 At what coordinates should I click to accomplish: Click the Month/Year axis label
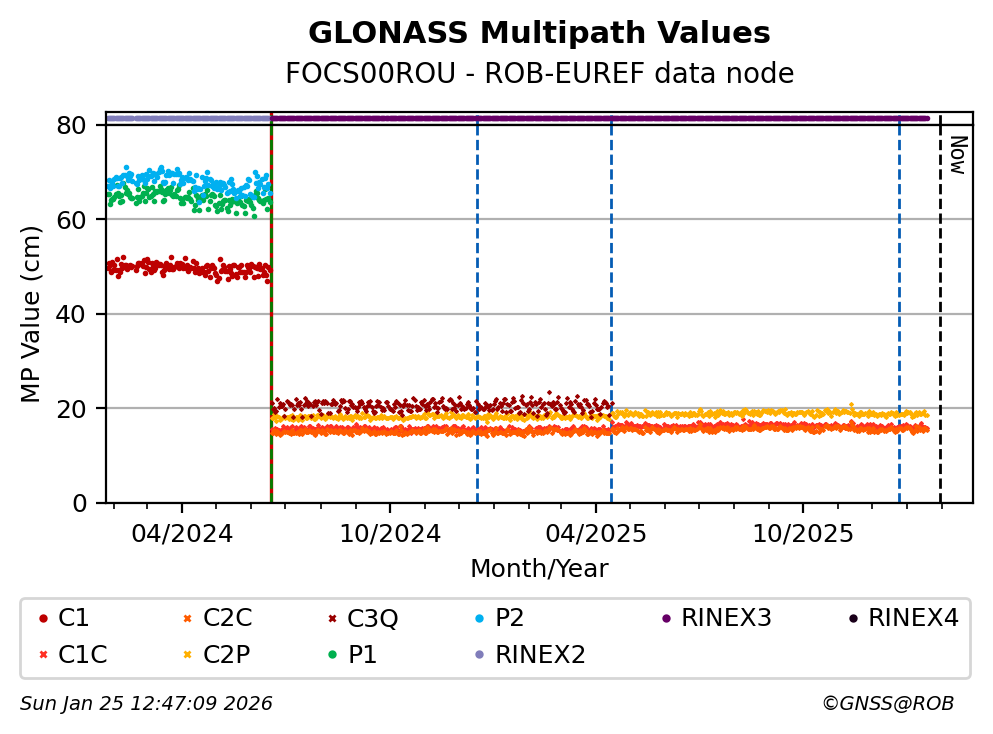pos(539,569)
